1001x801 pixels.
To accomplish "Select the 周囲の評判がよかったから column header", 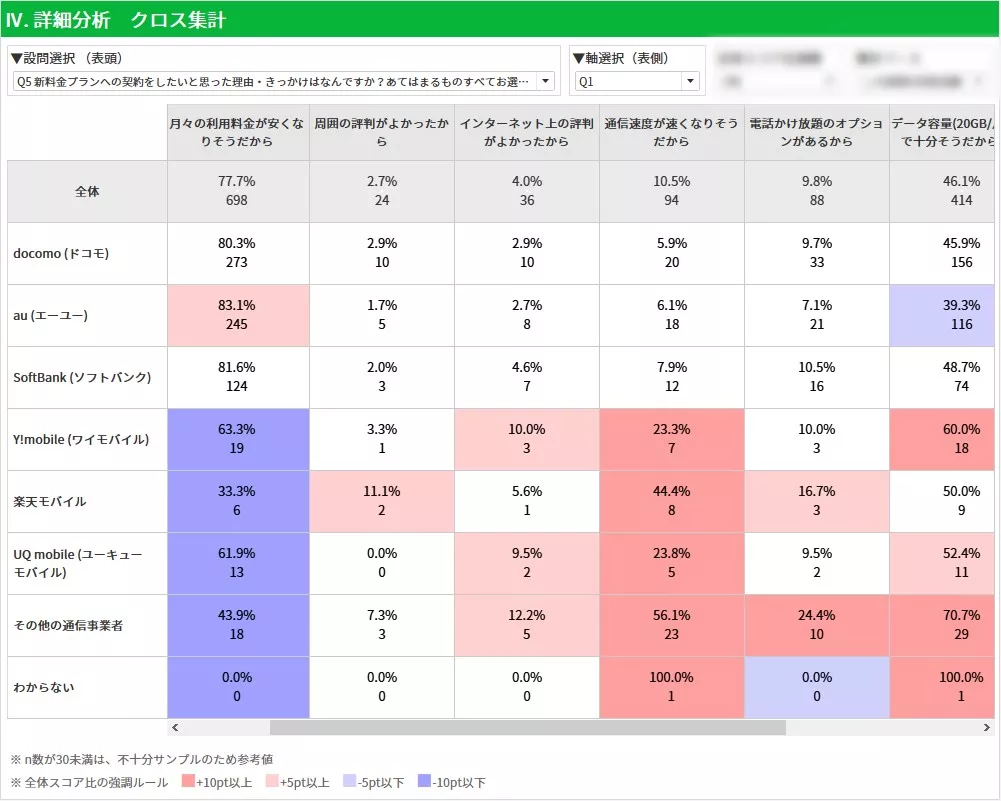I will (x=381, y=132).
